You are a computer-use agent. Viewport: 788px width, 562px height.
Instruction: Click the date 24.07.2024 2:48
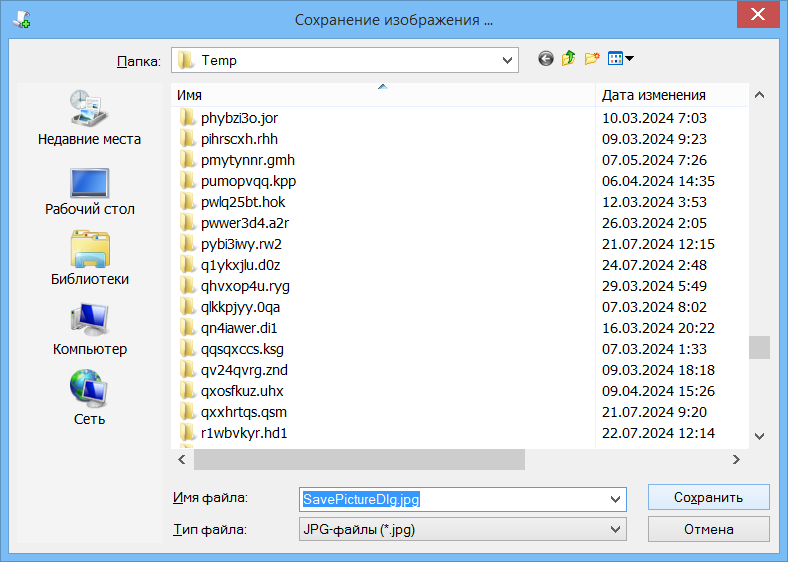[x=654, y=265]
